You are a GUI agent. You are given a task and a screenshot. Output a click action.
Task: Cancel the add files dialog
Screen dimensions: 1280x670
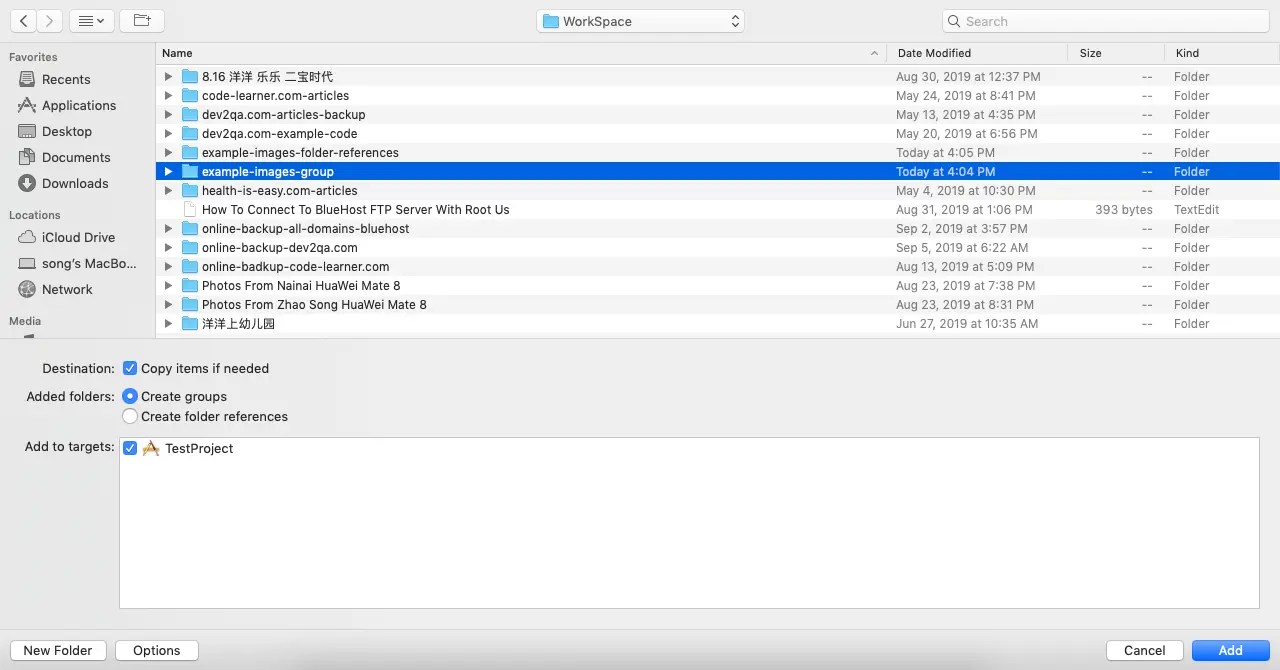tap(1143, 650)
